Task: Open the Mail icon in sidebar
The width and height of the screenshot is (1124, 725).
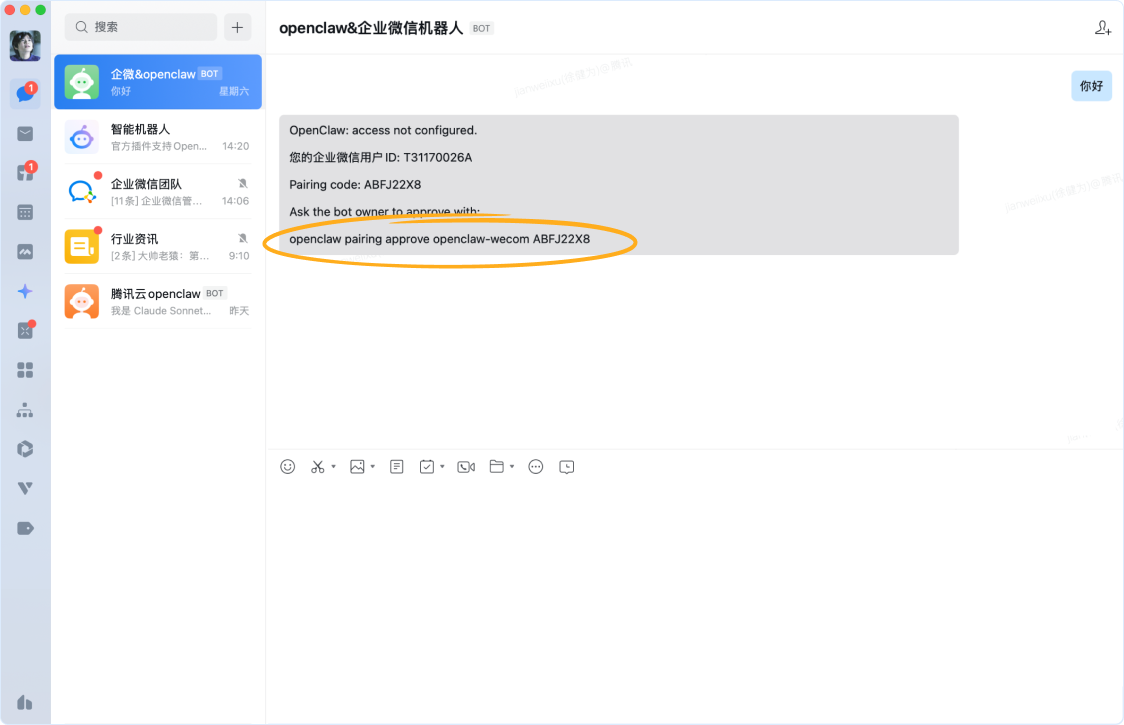Action: pos(25,134)
